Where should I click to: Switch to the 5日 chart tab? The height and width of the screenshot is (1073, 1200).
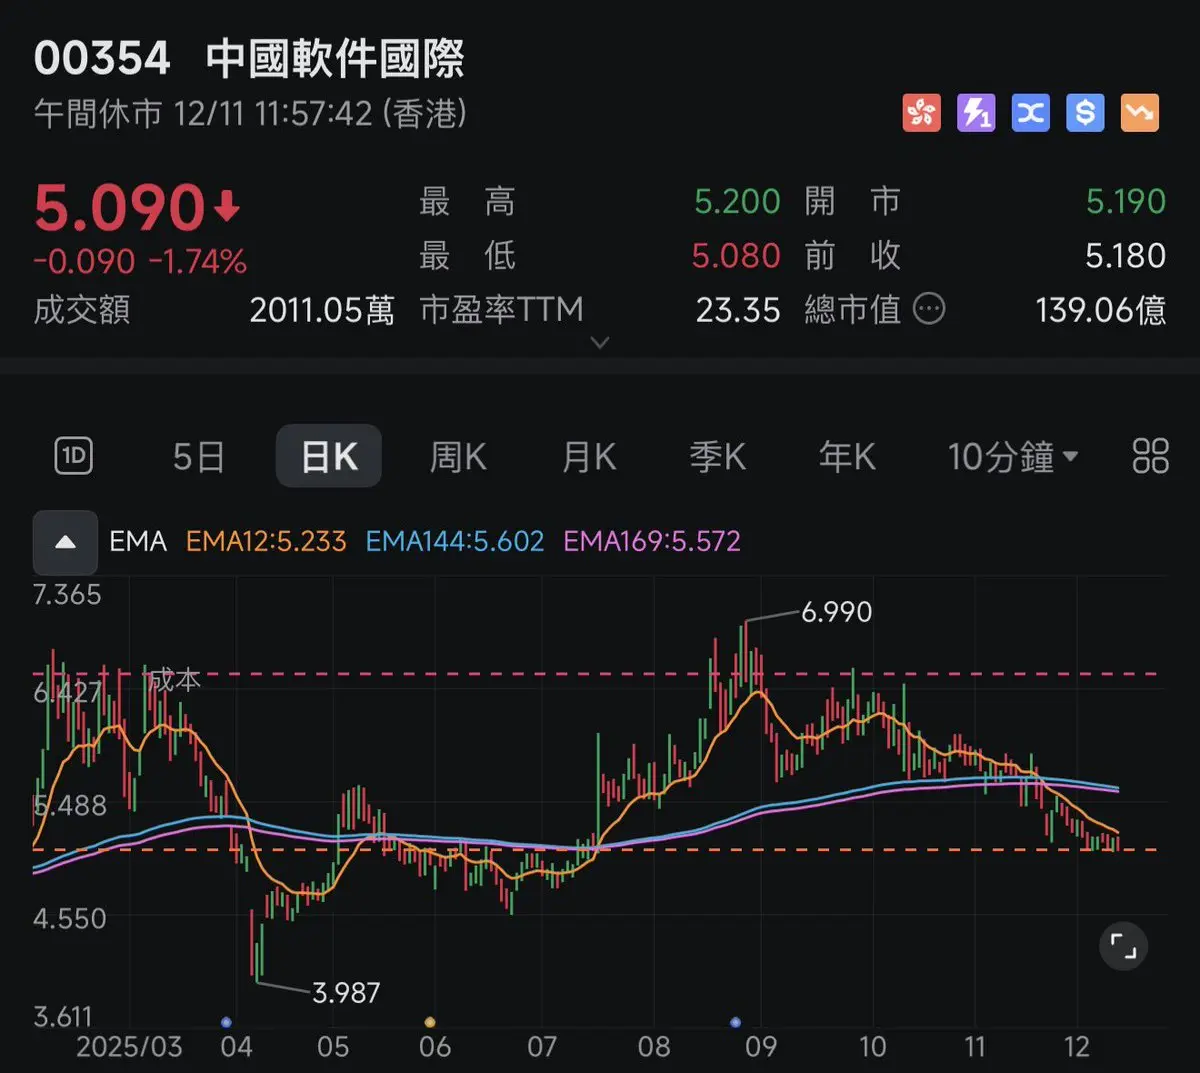click(x=198, y=457)
